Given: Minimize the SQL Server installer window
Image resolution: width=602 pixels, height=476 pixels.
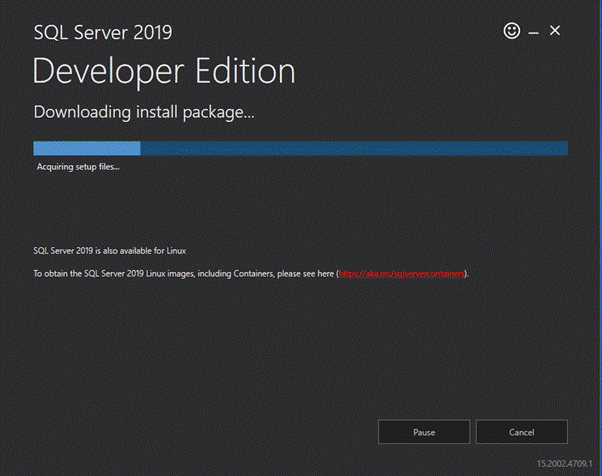Looking at the screenshot, I should pos(533,33).
